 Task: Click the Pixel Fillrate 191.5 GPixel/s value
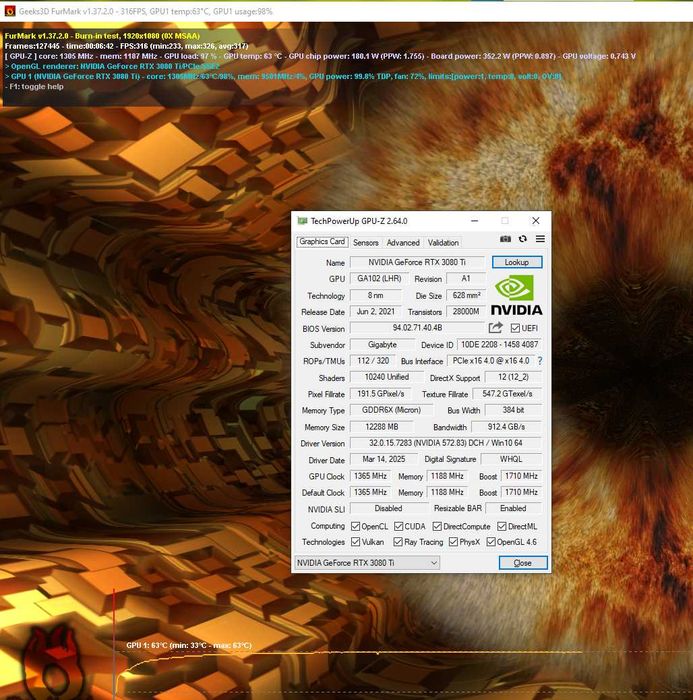tap(381, 394)
